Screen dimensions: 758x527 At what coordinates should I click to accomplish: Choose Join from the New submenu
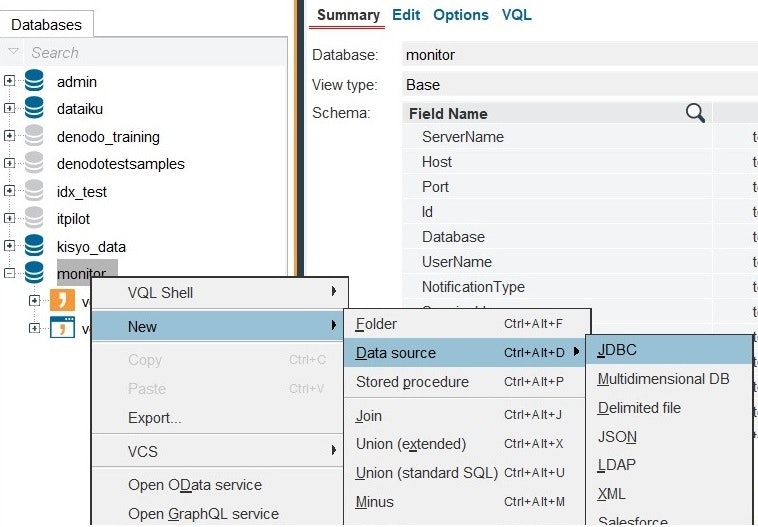465,415
